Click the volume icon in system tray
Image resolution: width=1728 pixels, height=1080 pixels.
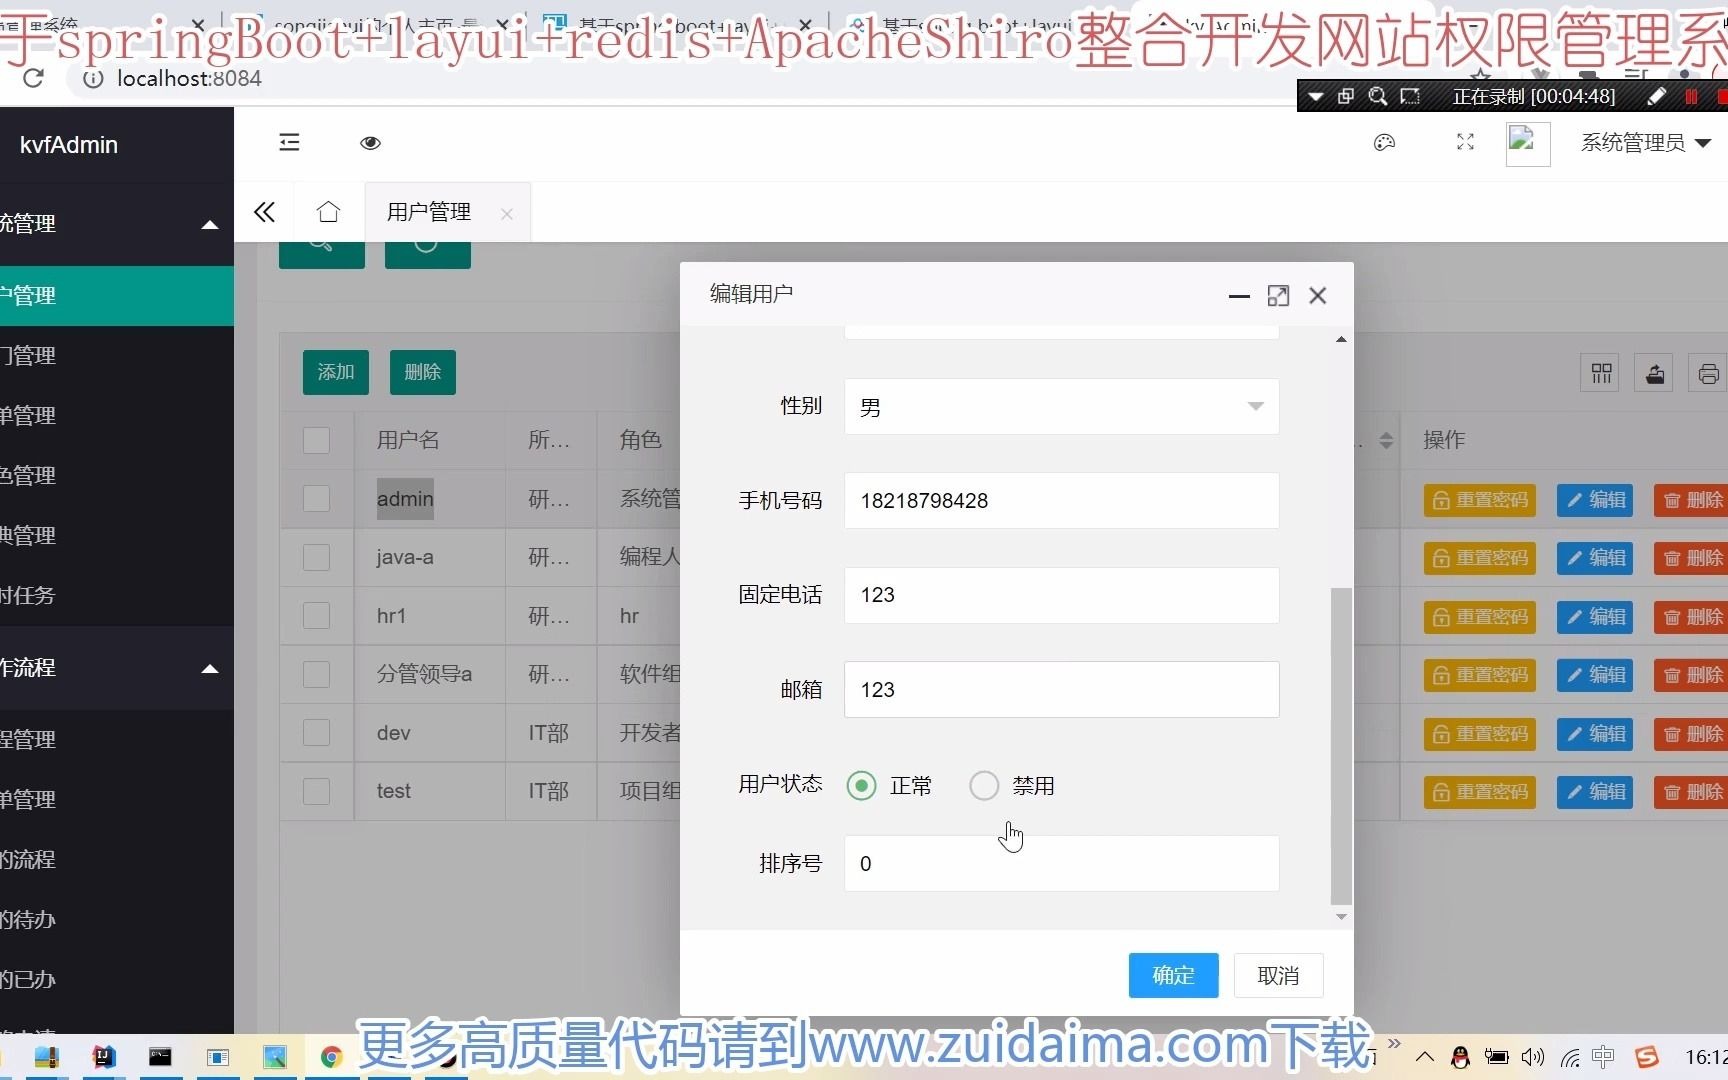click(1532, 1057)
